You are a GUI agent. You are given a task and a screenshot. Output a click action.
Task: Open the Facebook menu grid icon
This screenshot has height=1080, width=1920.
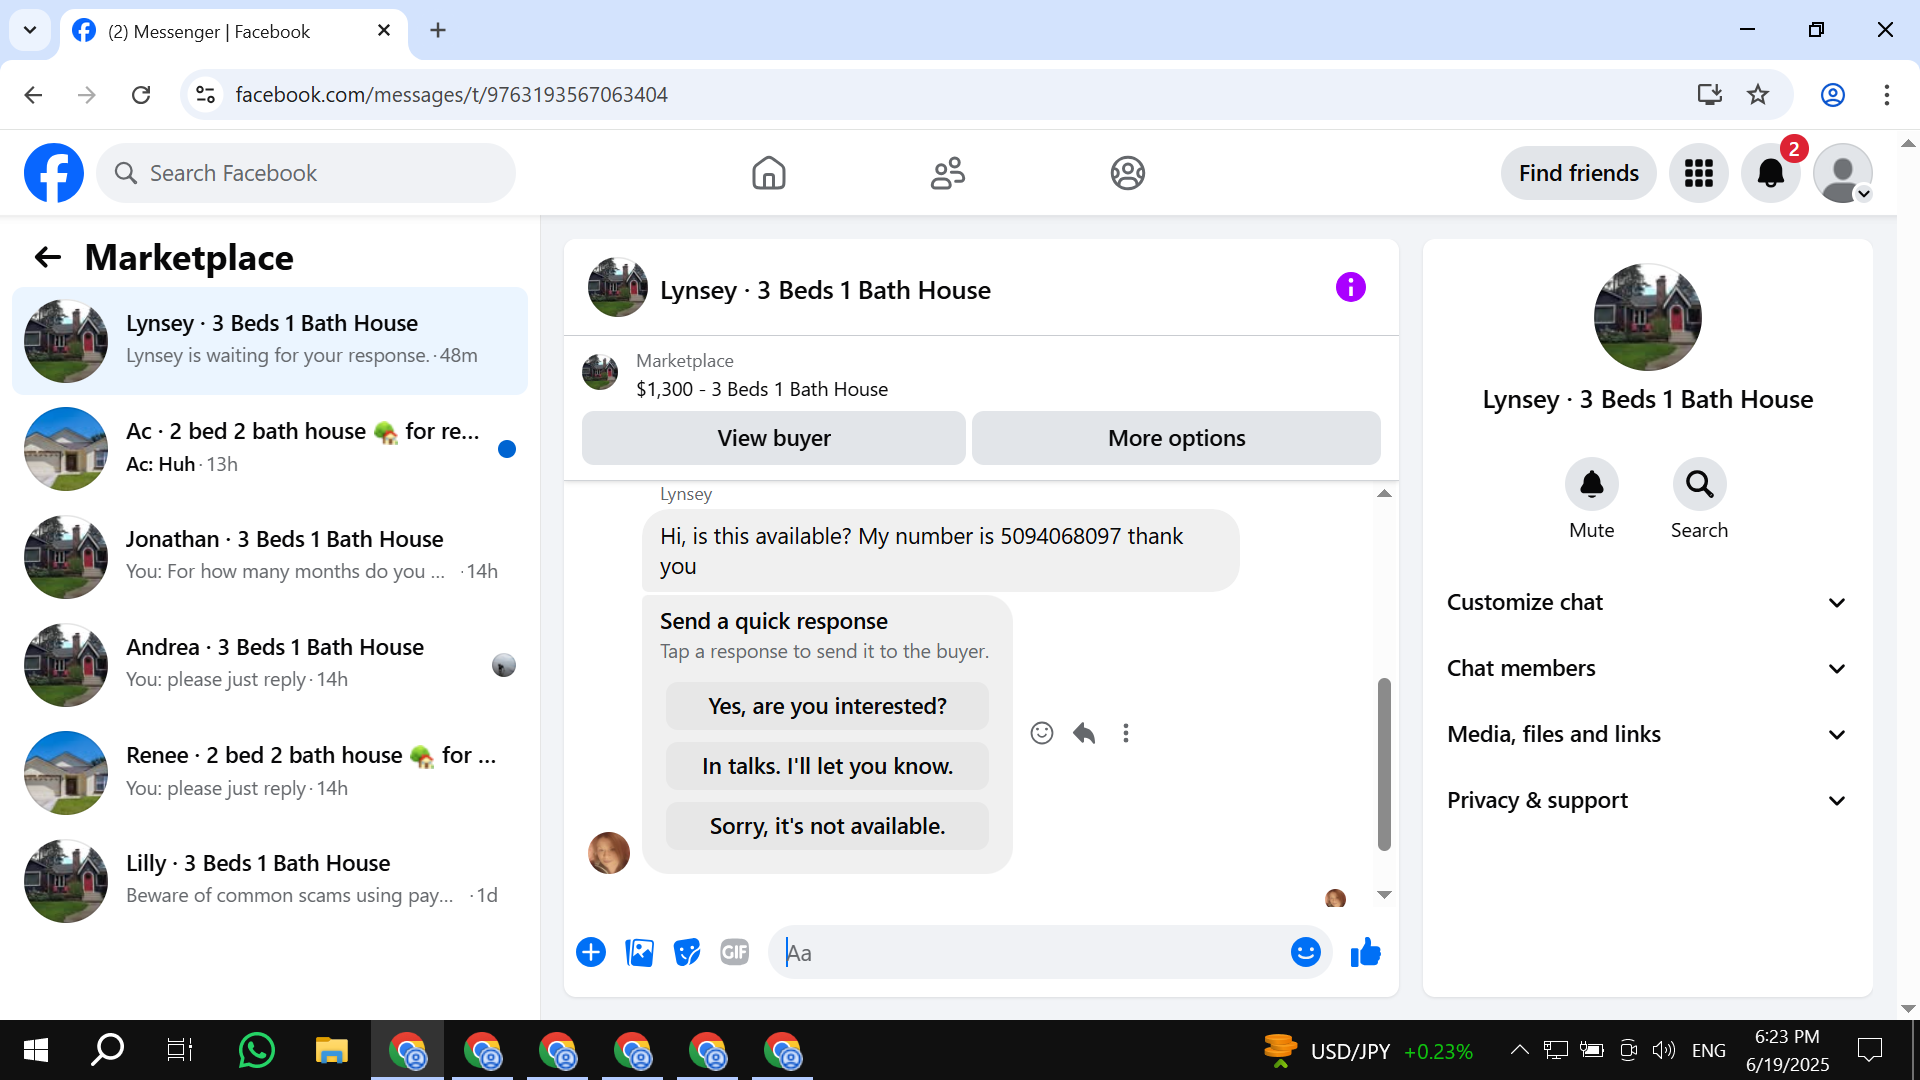click(x=1699, y=173)
